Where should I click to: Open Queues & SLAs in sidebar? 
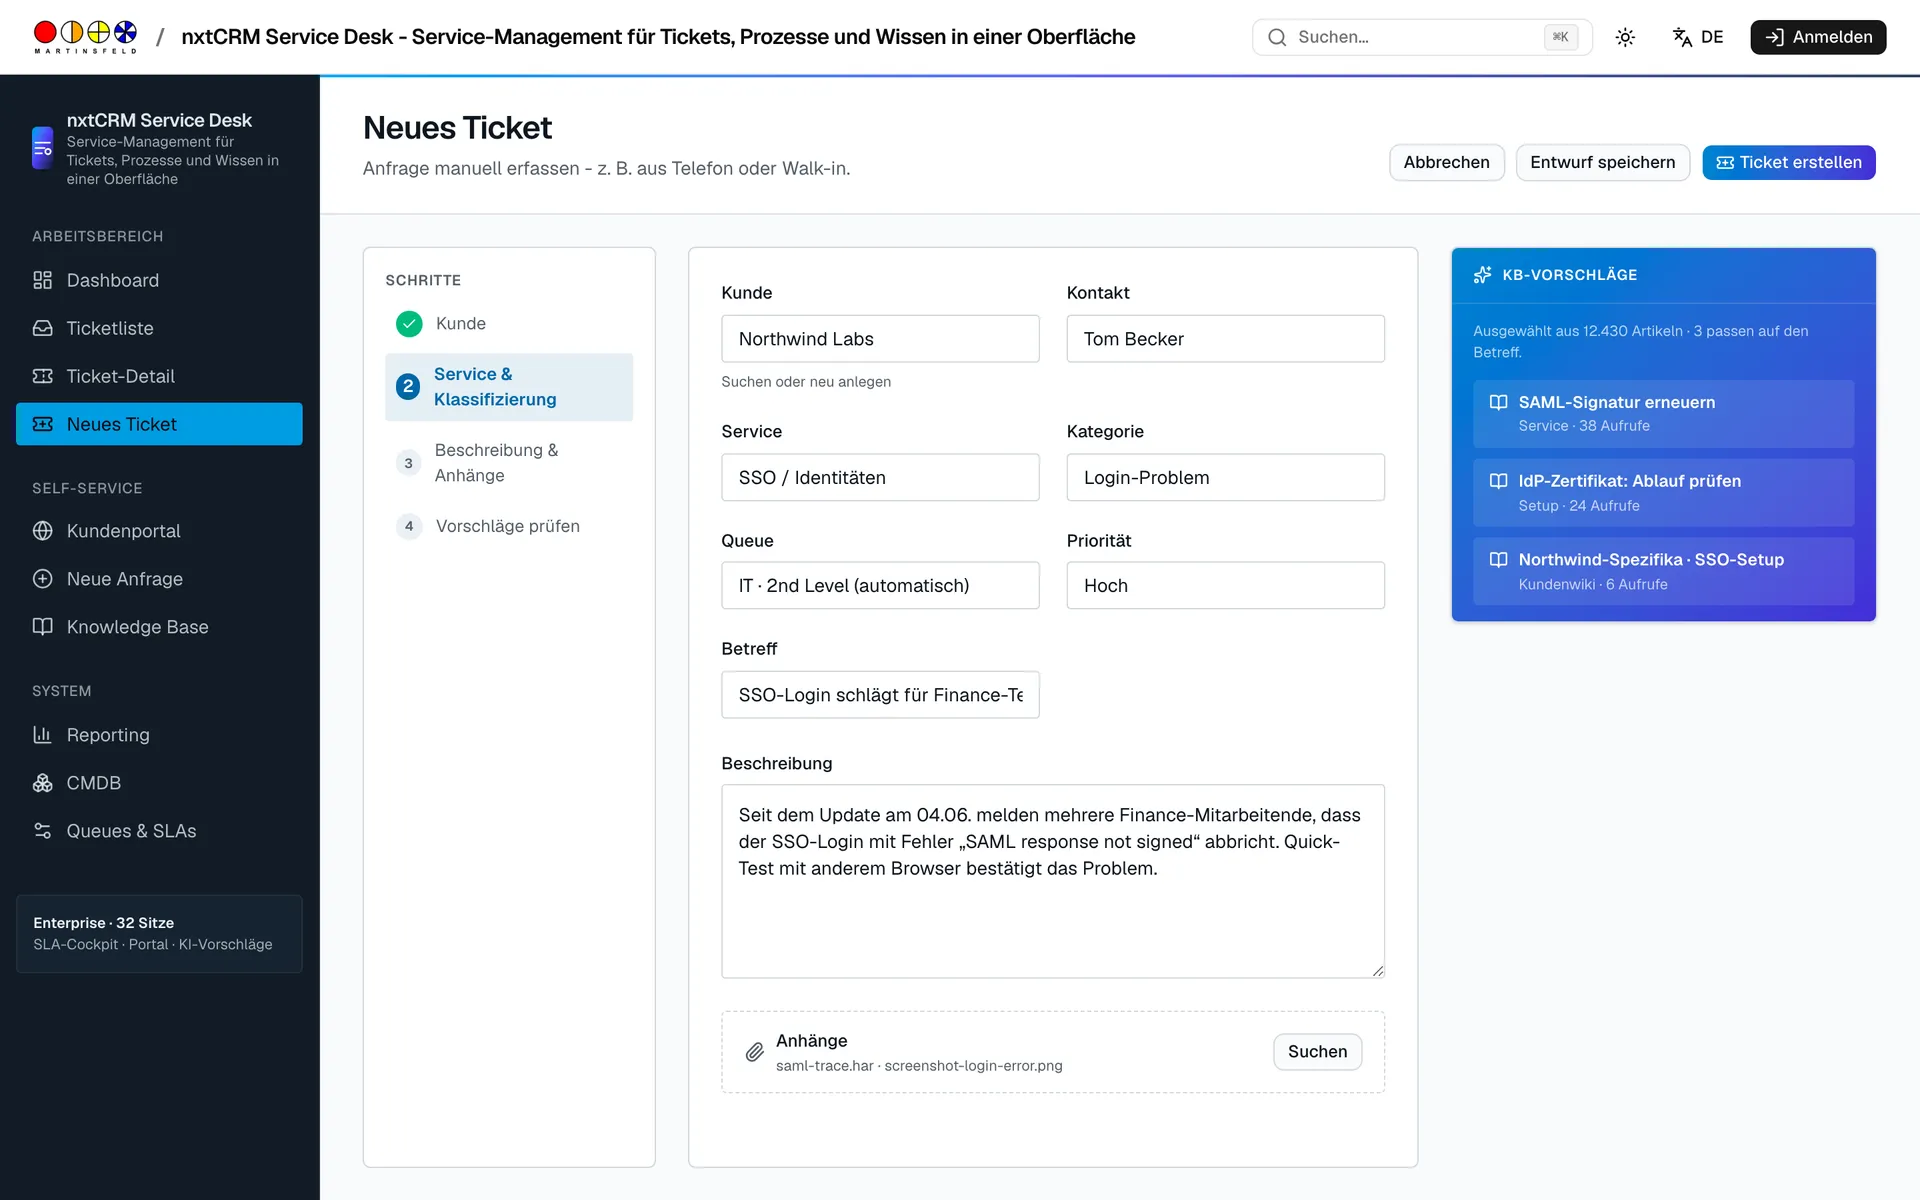click(x=159, y=831)
